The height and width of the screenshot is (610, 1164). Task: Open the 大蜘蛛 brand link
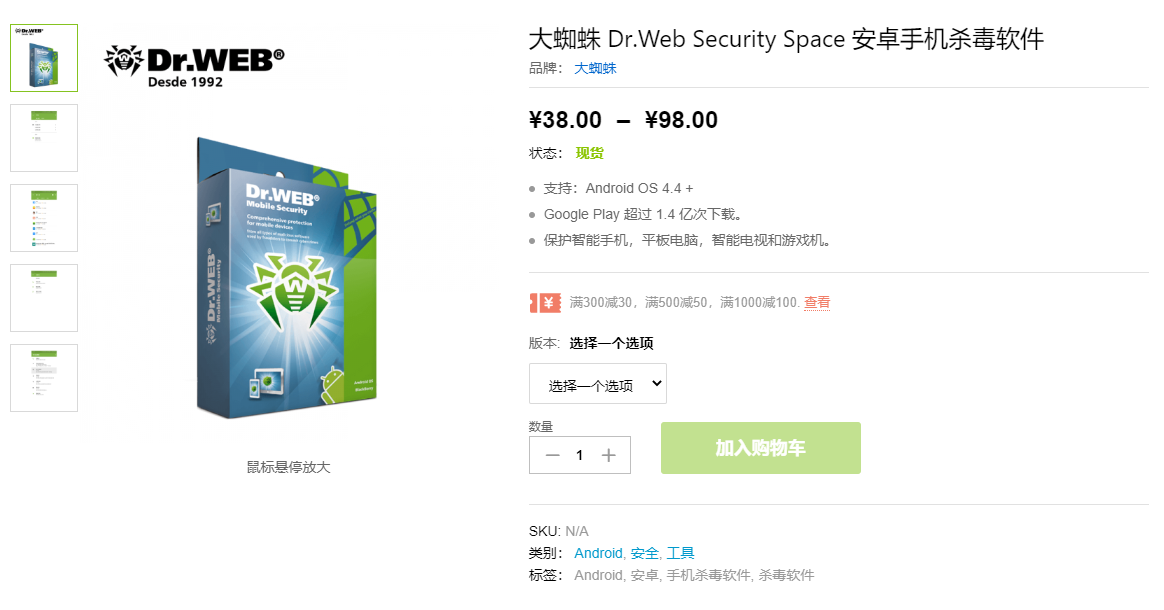[x=595, y=68]
